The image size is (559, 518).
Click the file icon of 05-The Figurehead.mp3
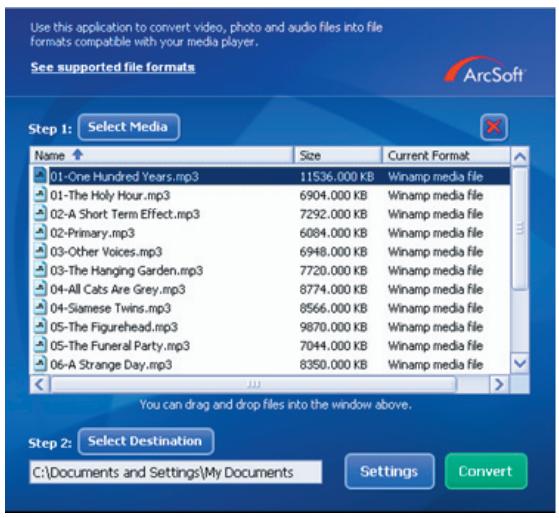click(40, 327)
